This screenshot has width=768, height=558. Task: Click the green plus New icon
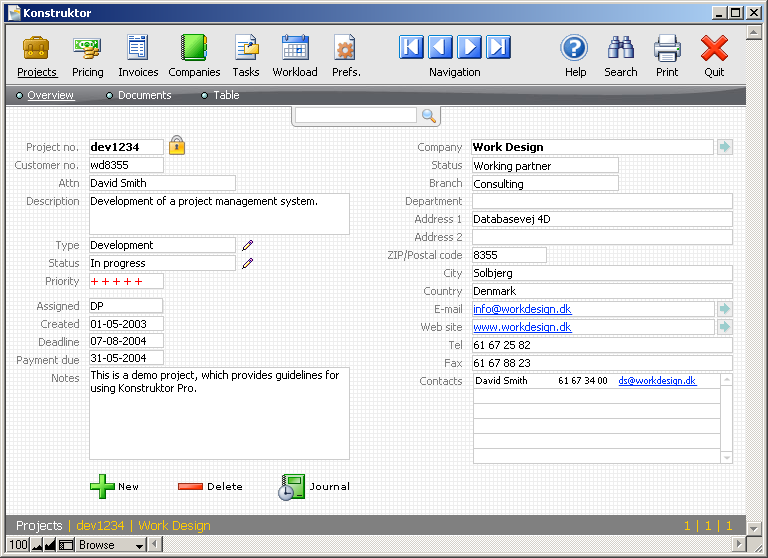pos(102,486)
